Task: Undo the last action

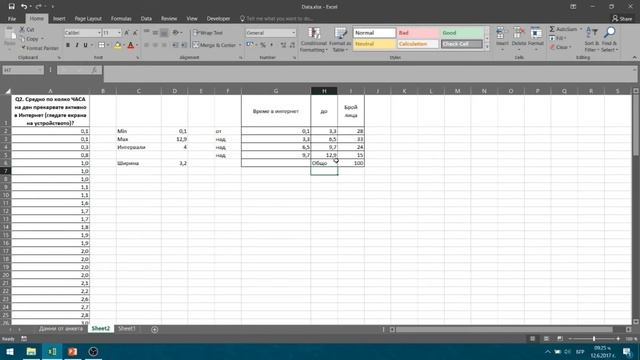Action: pyautogui.click(x=24, y=7)
